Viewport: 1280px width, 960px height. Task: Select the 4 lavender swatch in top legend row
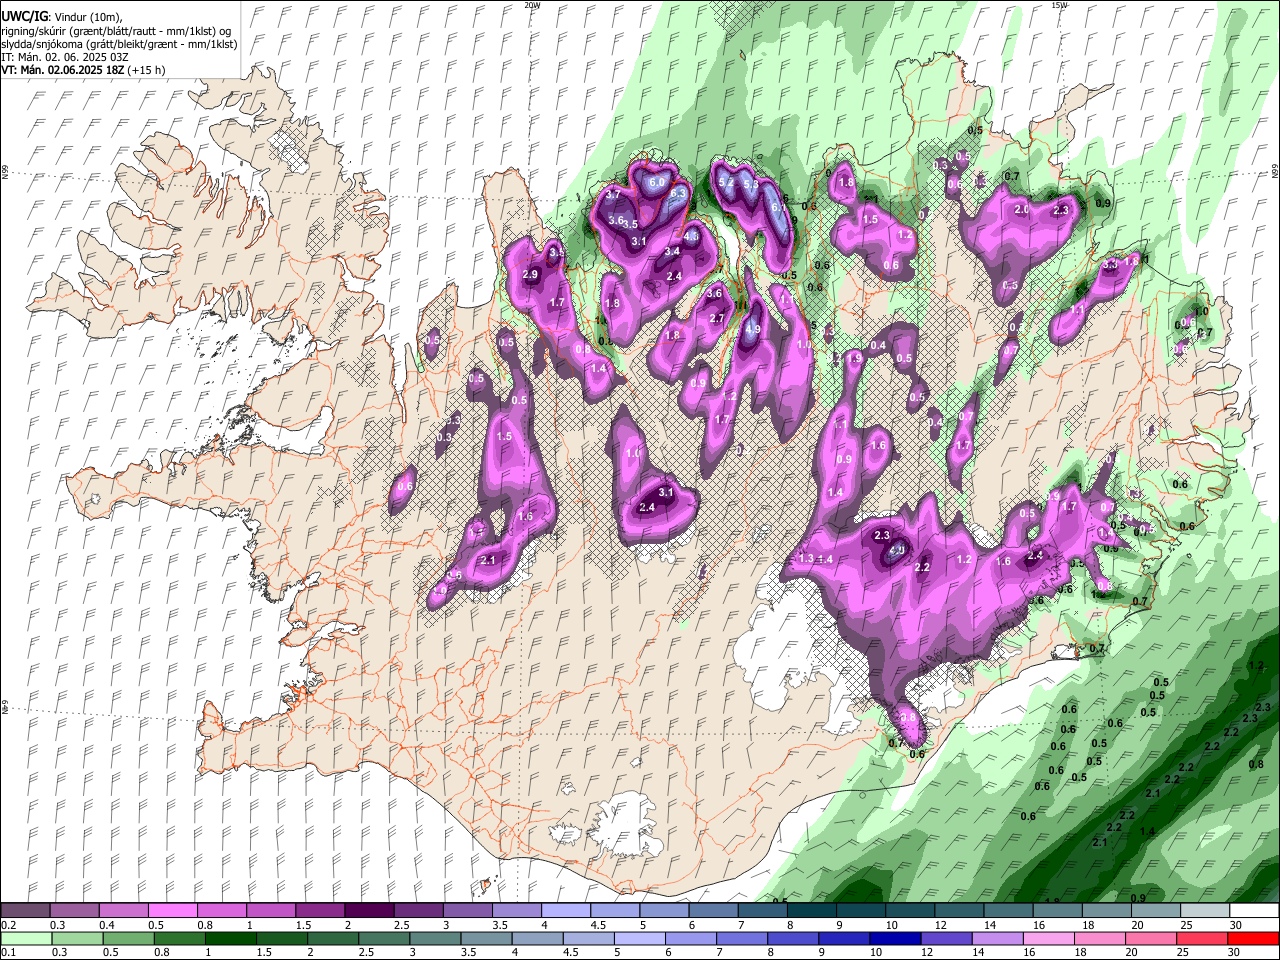pyautogui.click(x=566, y=910)
